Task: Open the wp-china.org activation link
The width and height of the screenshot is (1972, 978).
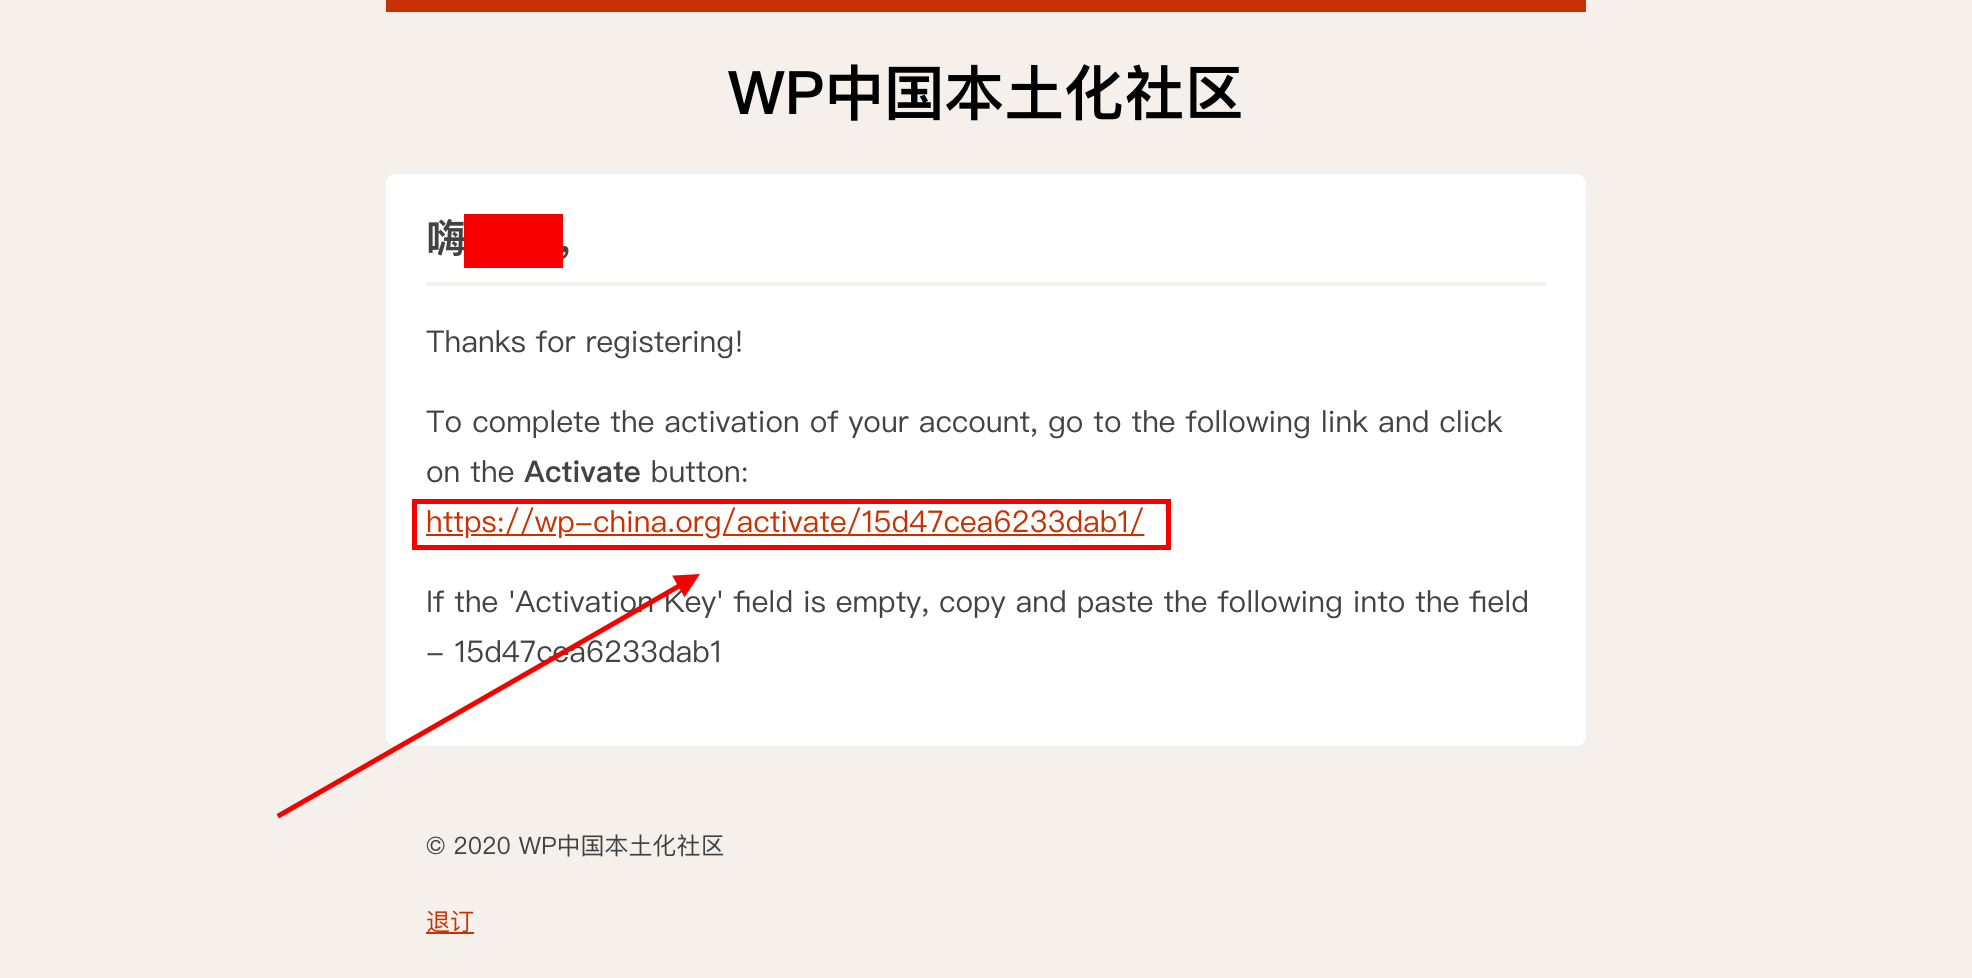Action: coord(784,522)
